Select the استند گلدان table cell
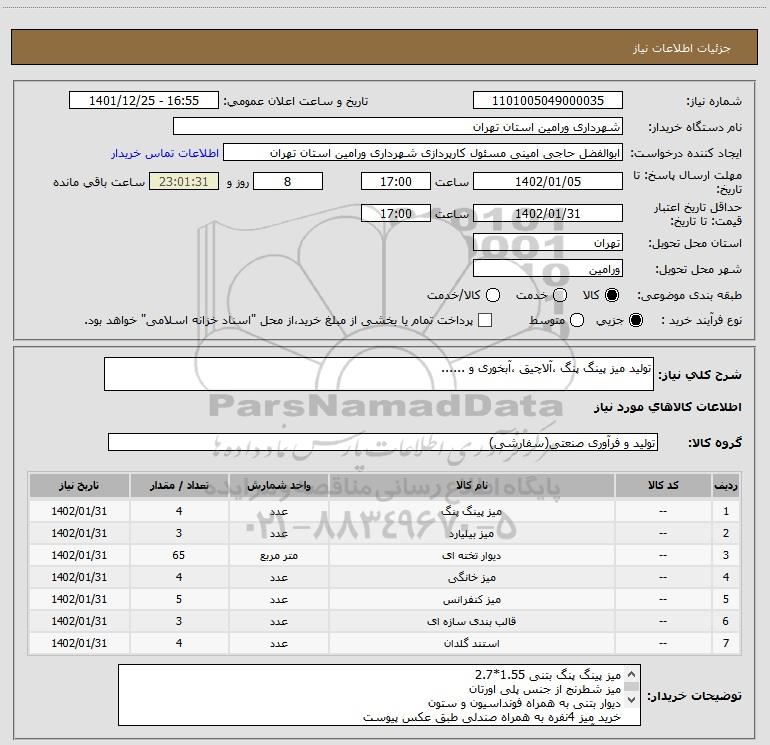The image size is (770, 745). coord(471,643)
